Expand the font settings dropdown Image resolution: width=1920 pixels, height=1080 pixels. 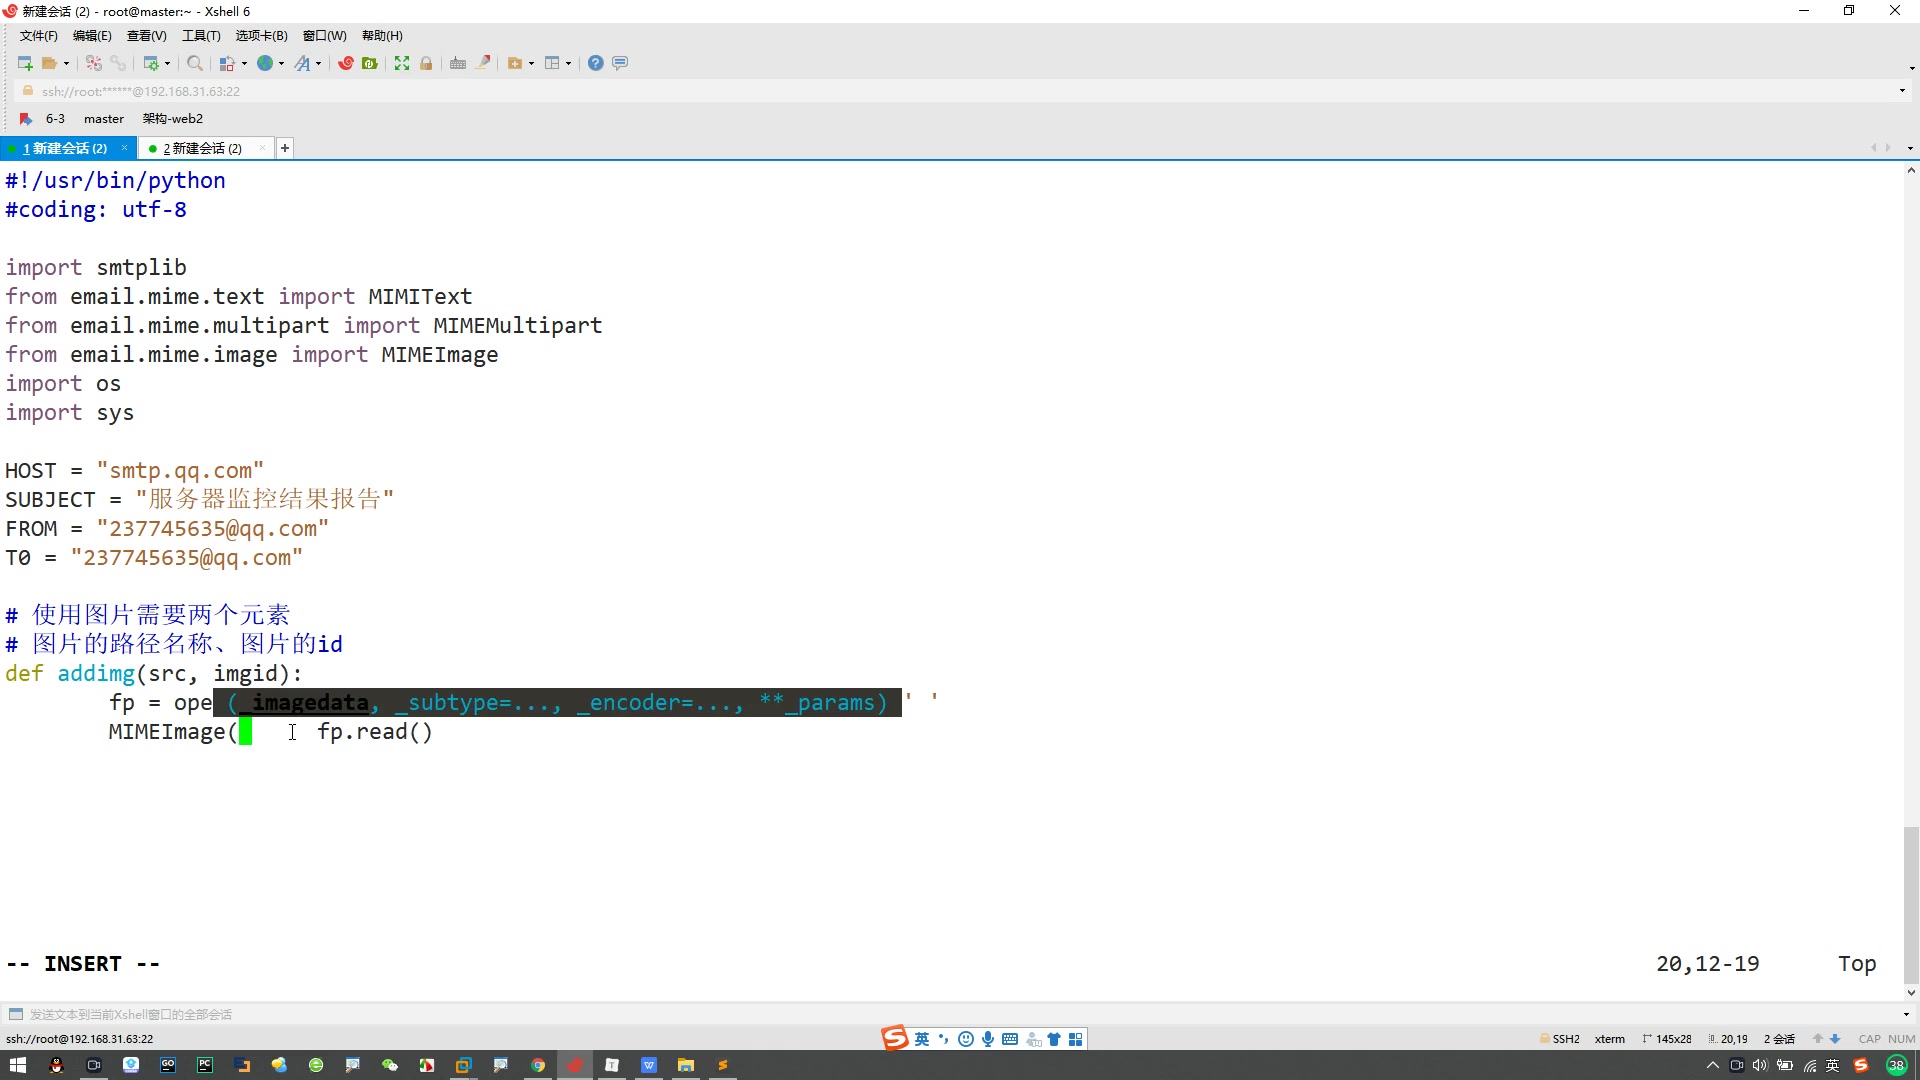point(318,63)
